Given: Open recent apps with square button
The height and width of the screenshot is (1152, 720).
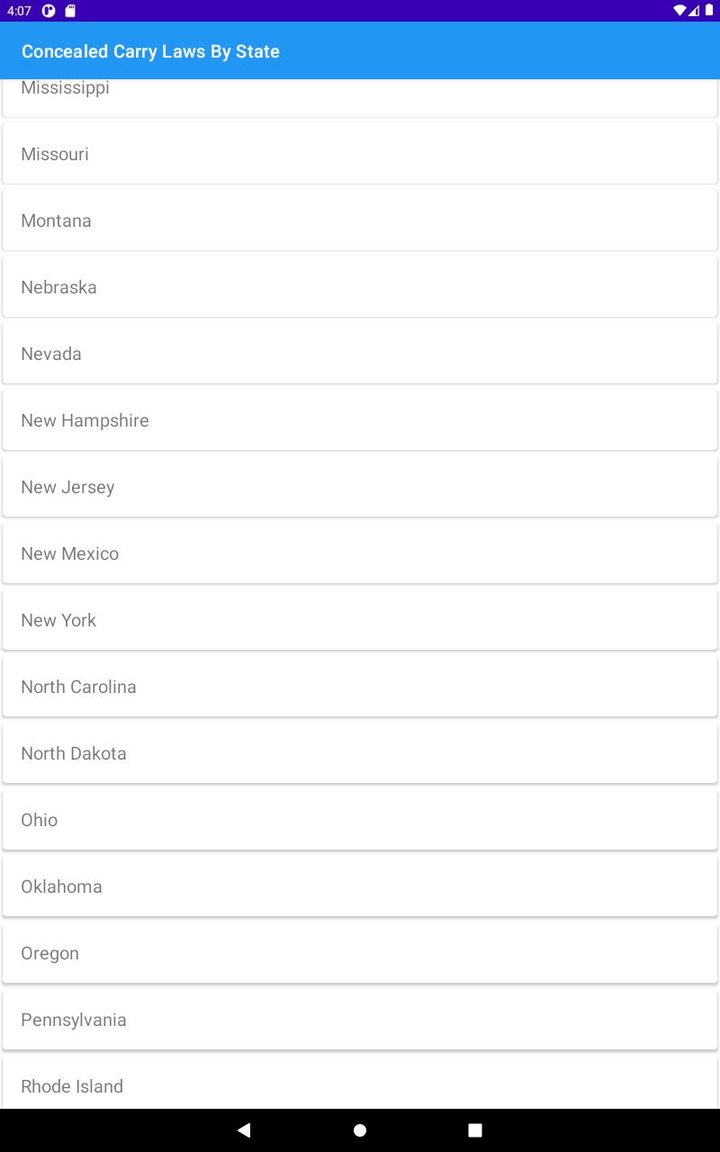Looking at the screenshot, I should (x=475, y=1130).
